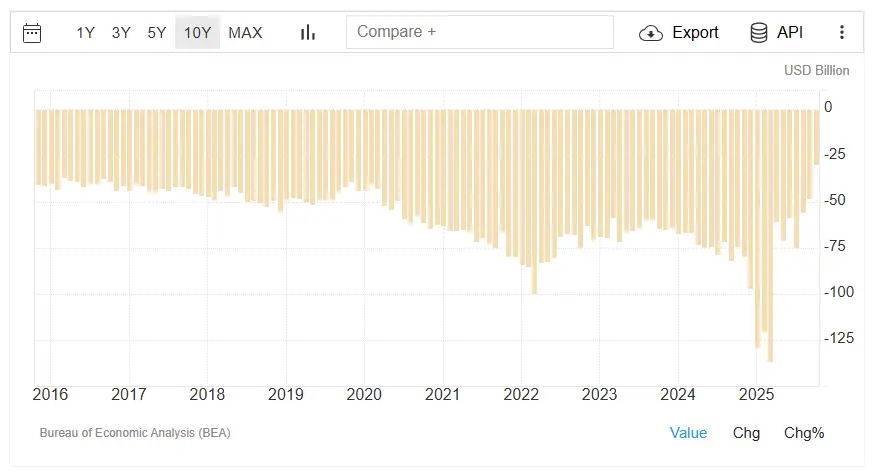Change chart type with bar chart icon
Image resolution: width=878 pixels, height=474 pixels.
point(307,32)
